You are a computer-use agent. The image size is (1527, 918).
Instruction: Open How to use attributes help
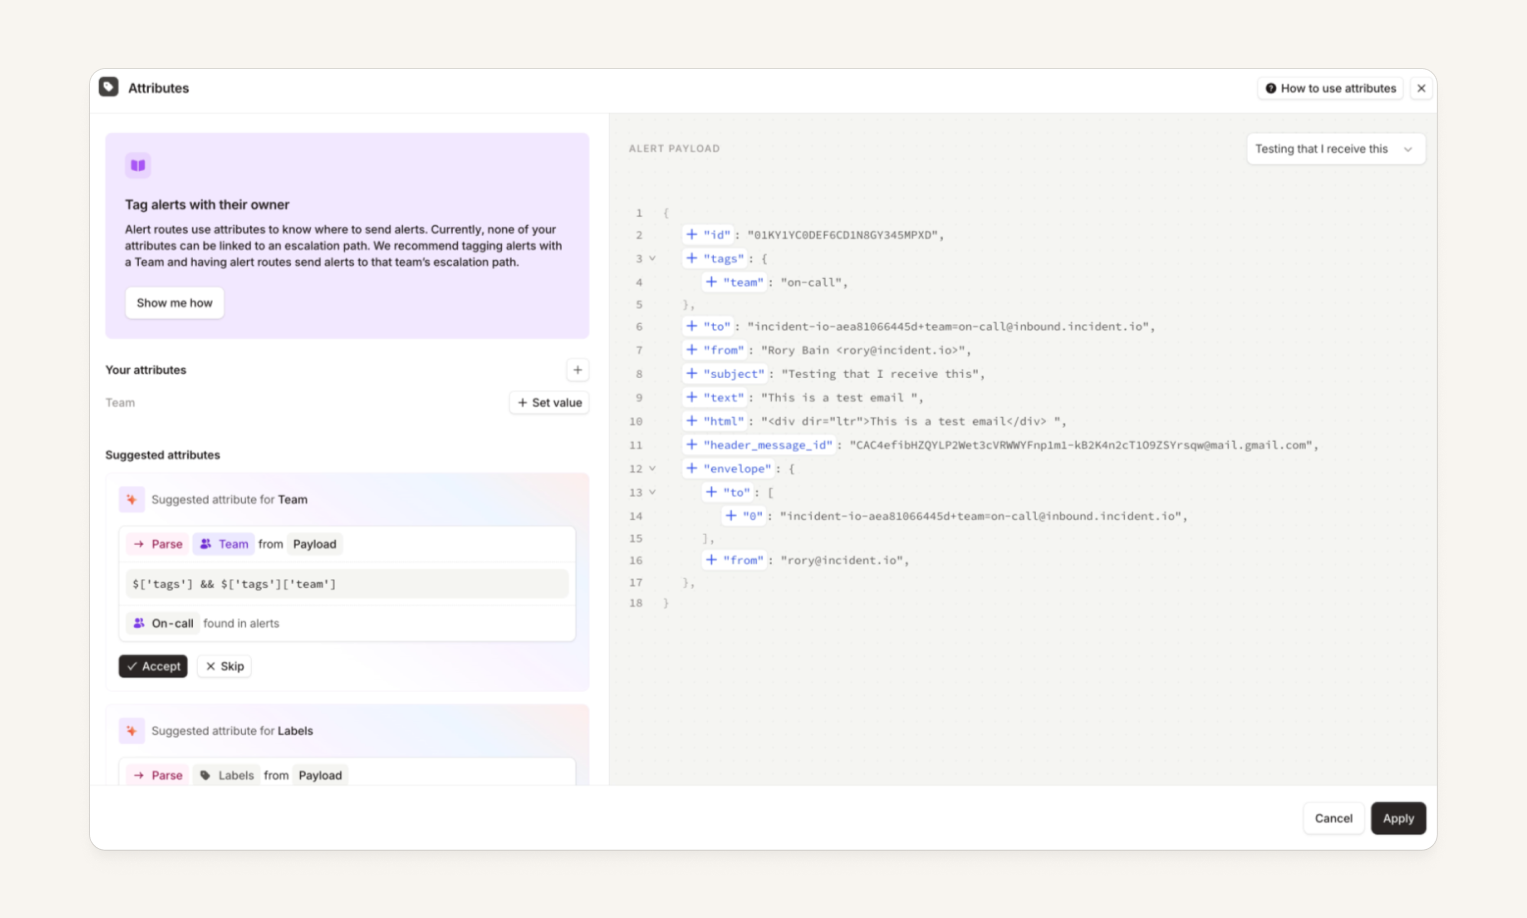pyautogui.click(x=1330, y=88)
